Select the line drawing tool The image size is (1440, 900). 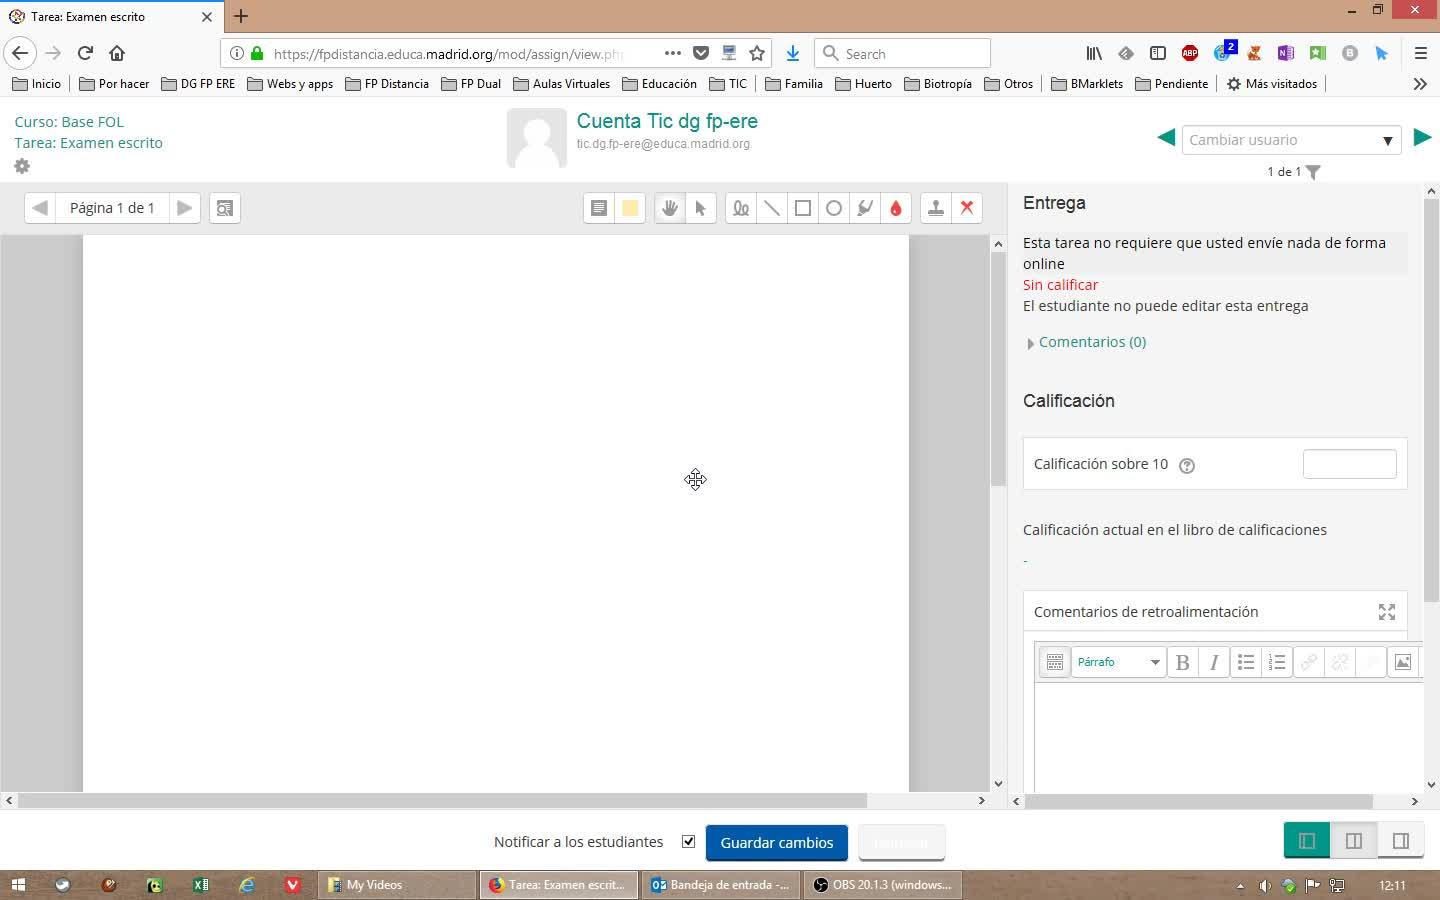771,208
